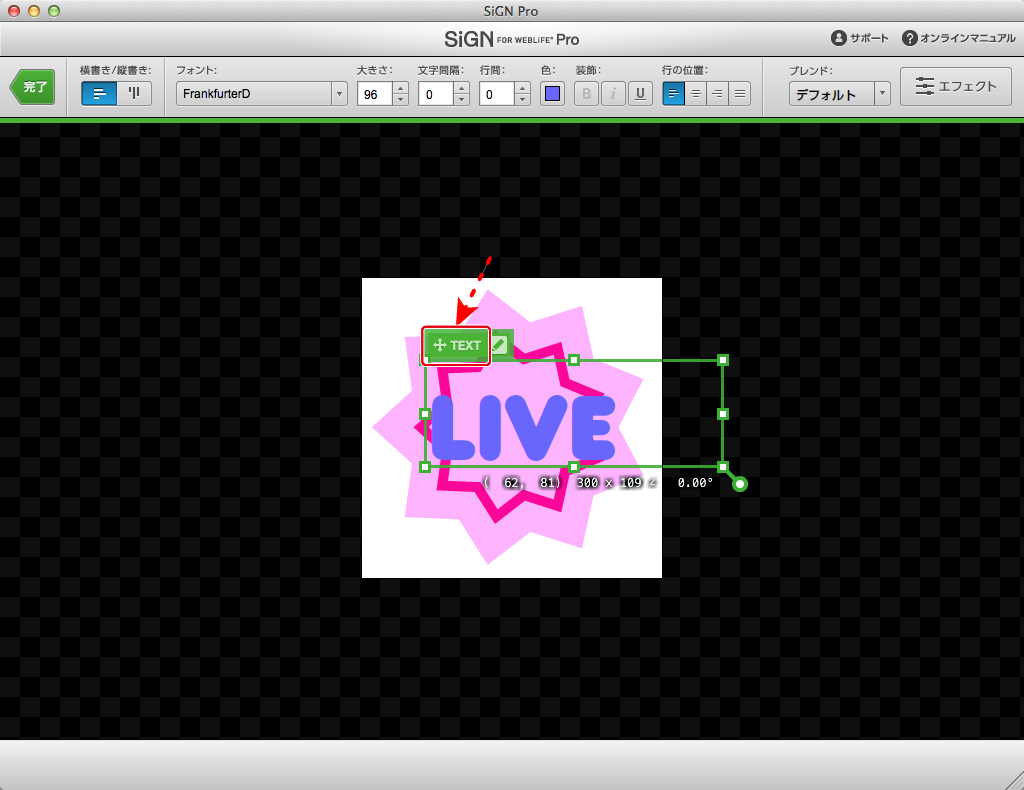Image resolution: width=1024 pixels, height=790 pixels.
Task: Click the 0.00° rotation angle readout
Action: pyautogui.click(x=695, y=482)
